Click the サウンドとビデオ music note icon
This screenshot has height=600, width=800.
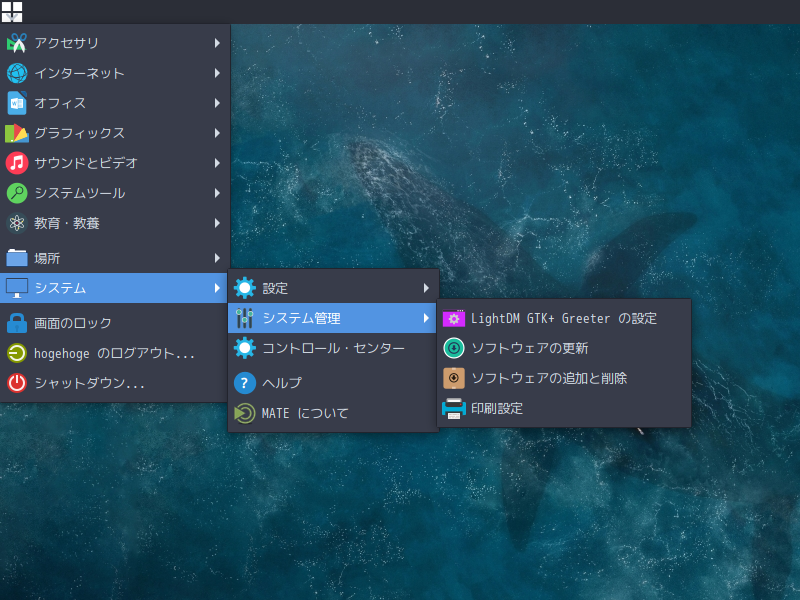coord(16,163)
